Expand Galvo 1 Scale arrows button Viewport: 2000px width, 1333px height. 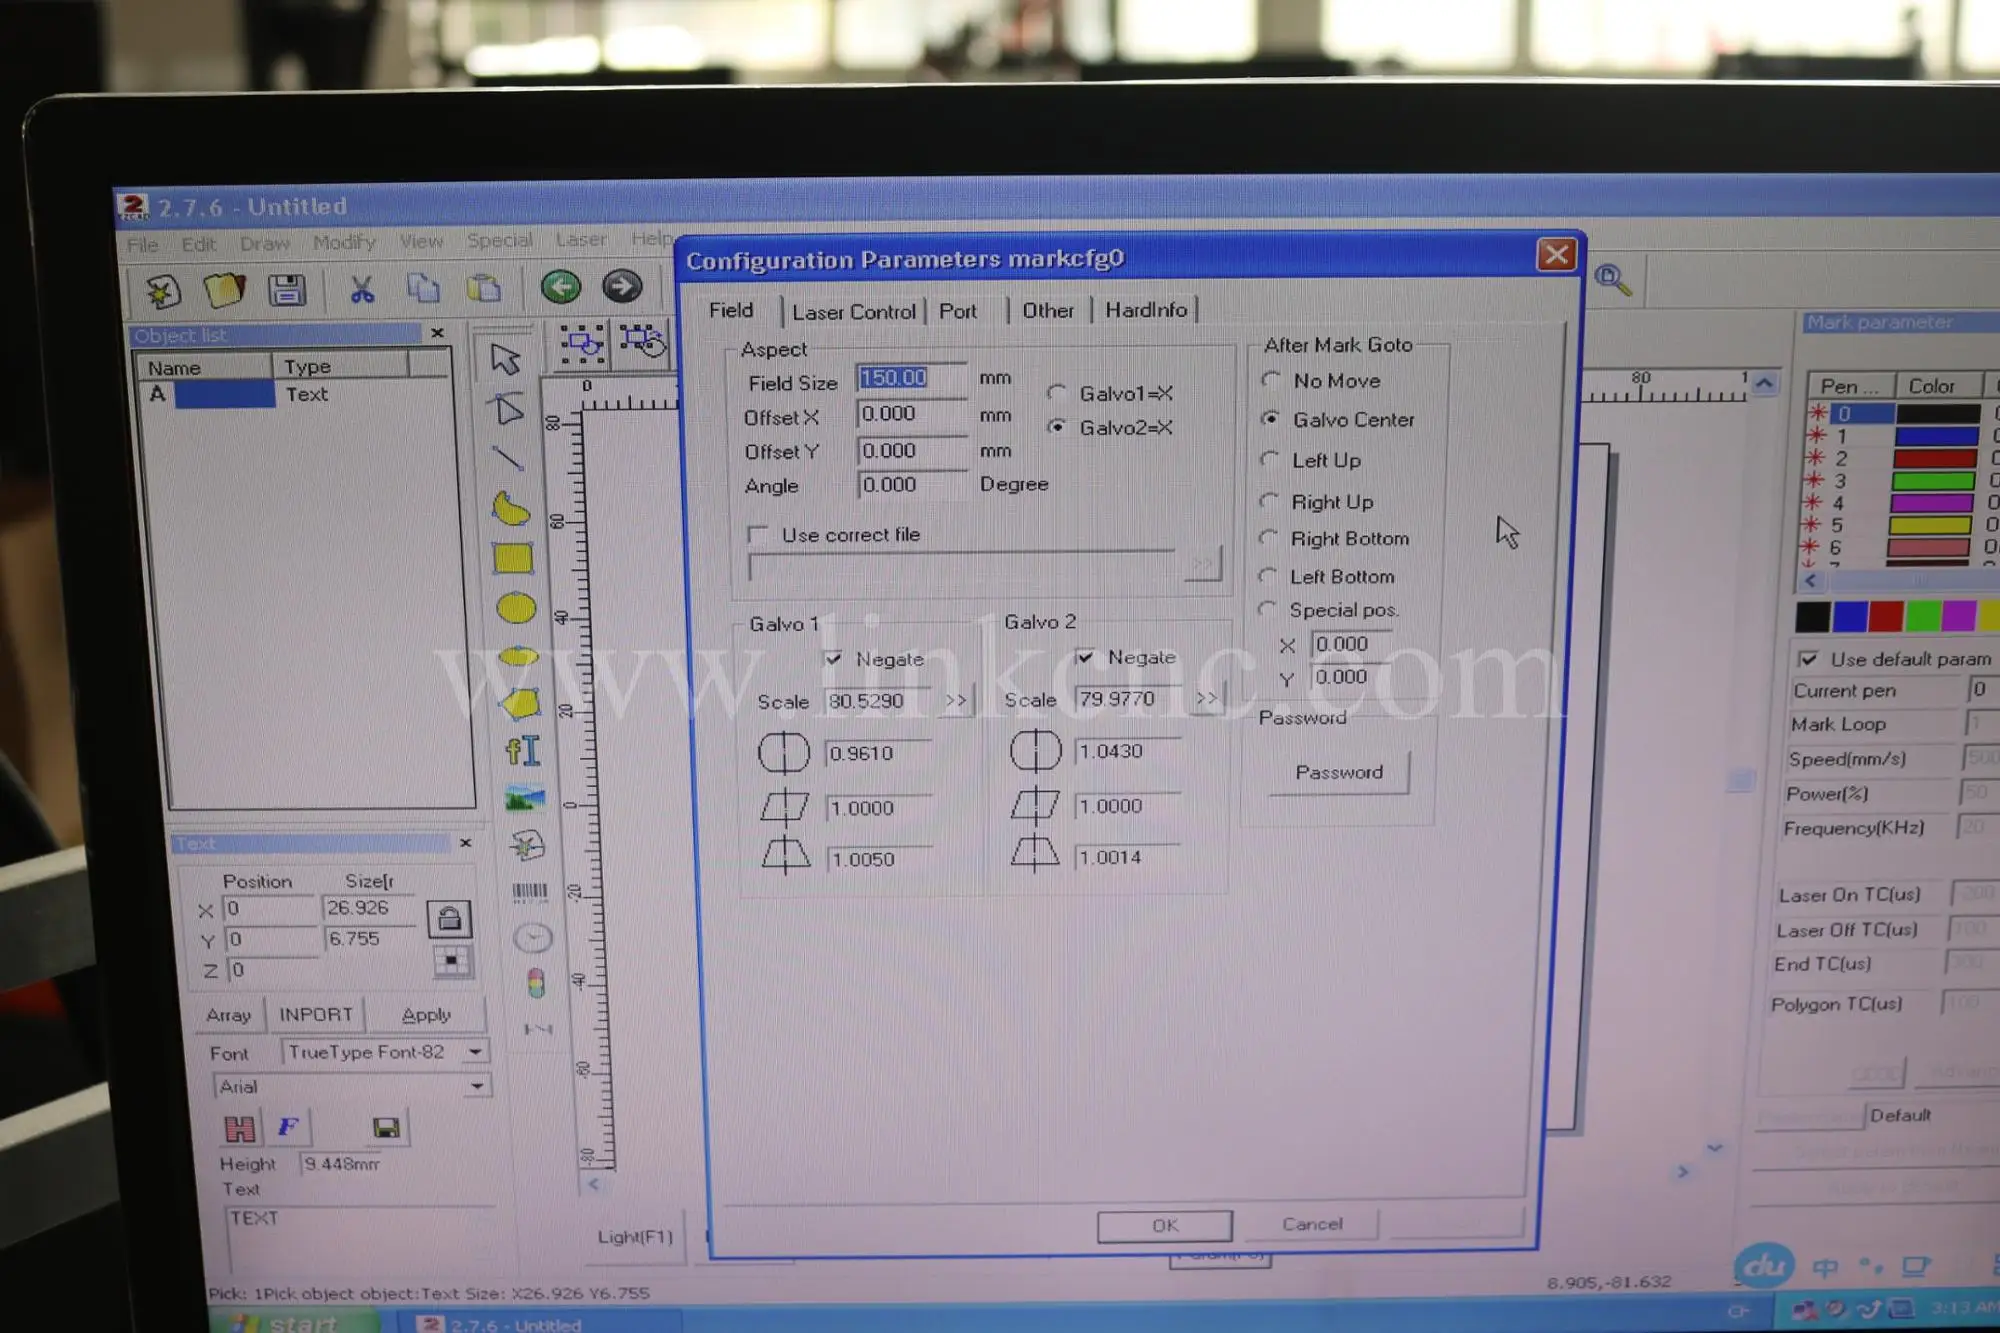[x=956, y=701]
